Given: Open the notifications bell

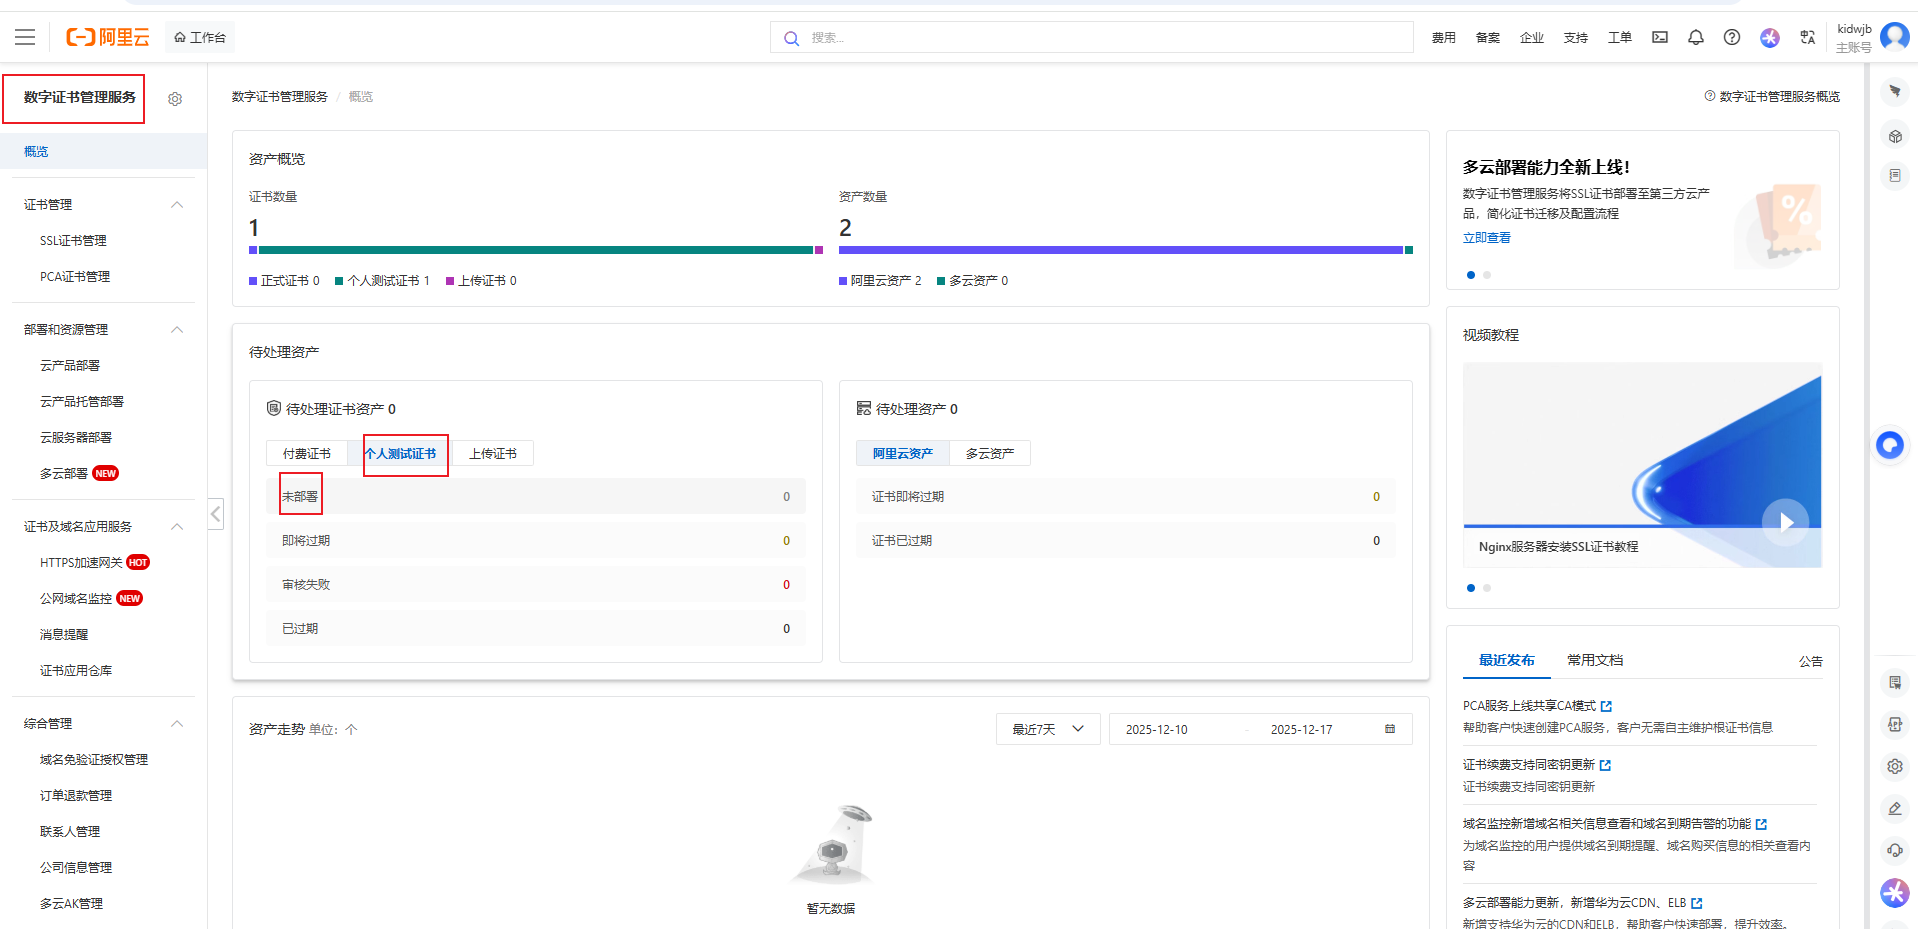Looking at the screenshot, I should [1696, 37].
